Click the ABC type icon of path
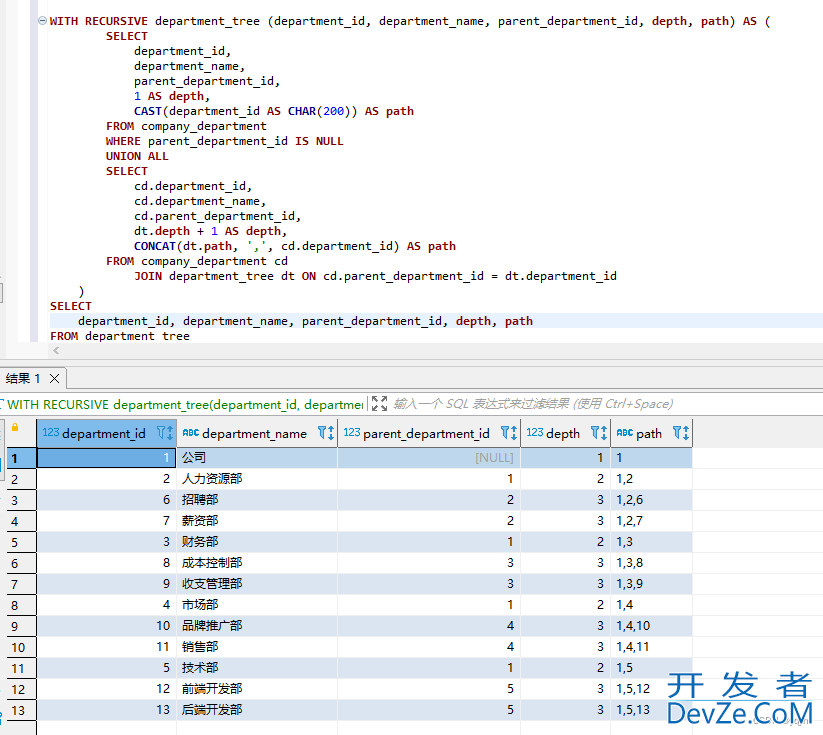The image size is (823, 735). (625, 433)
